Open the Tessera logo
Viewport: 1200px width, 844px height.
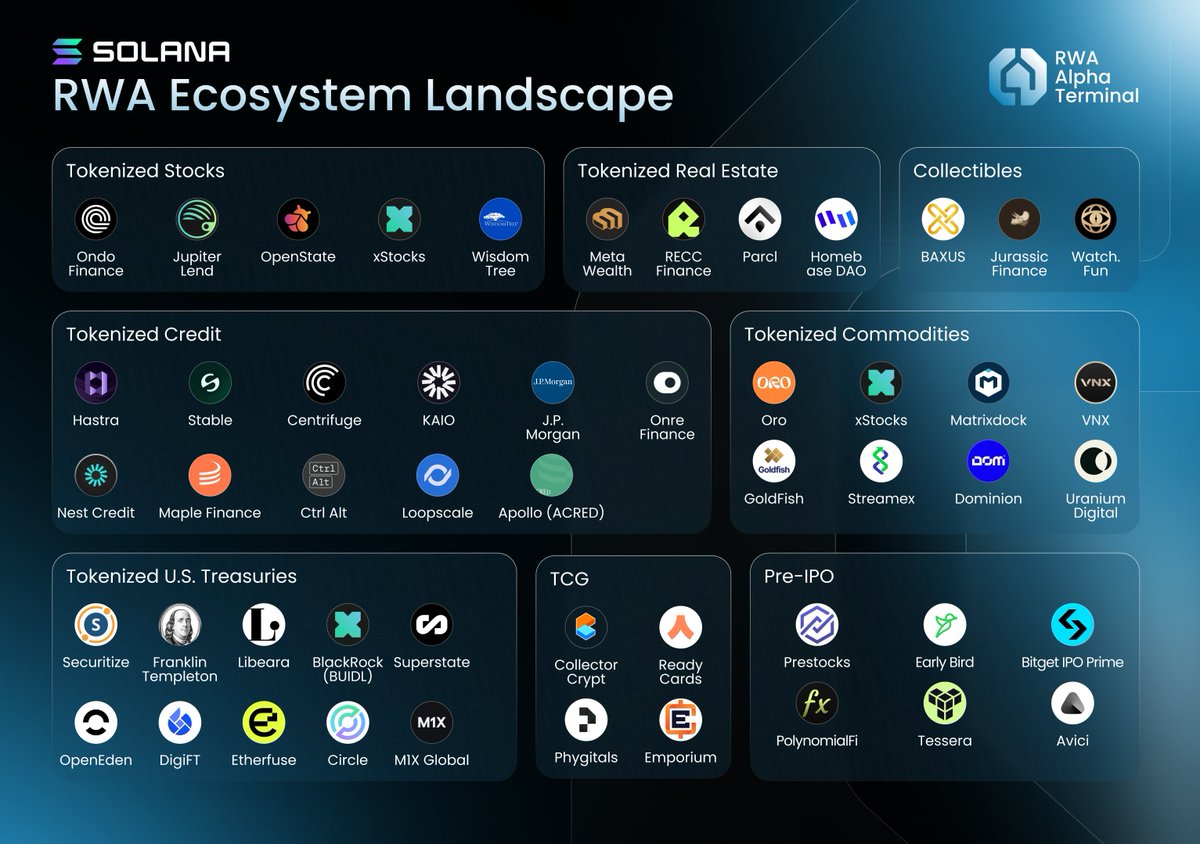945,703
